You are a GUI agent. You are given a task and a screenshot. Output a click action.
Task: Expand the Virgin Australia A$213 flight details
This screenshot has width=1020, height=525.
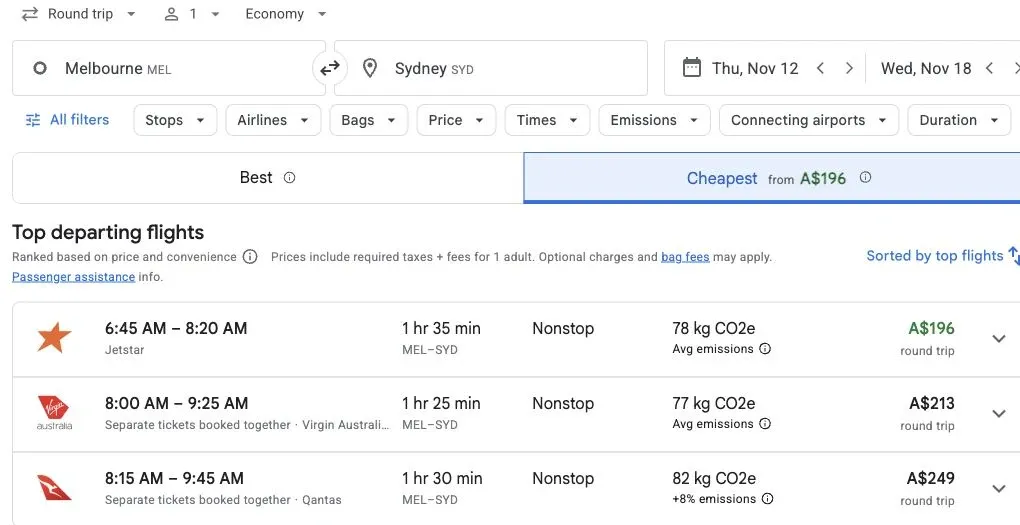click(999, 414)
